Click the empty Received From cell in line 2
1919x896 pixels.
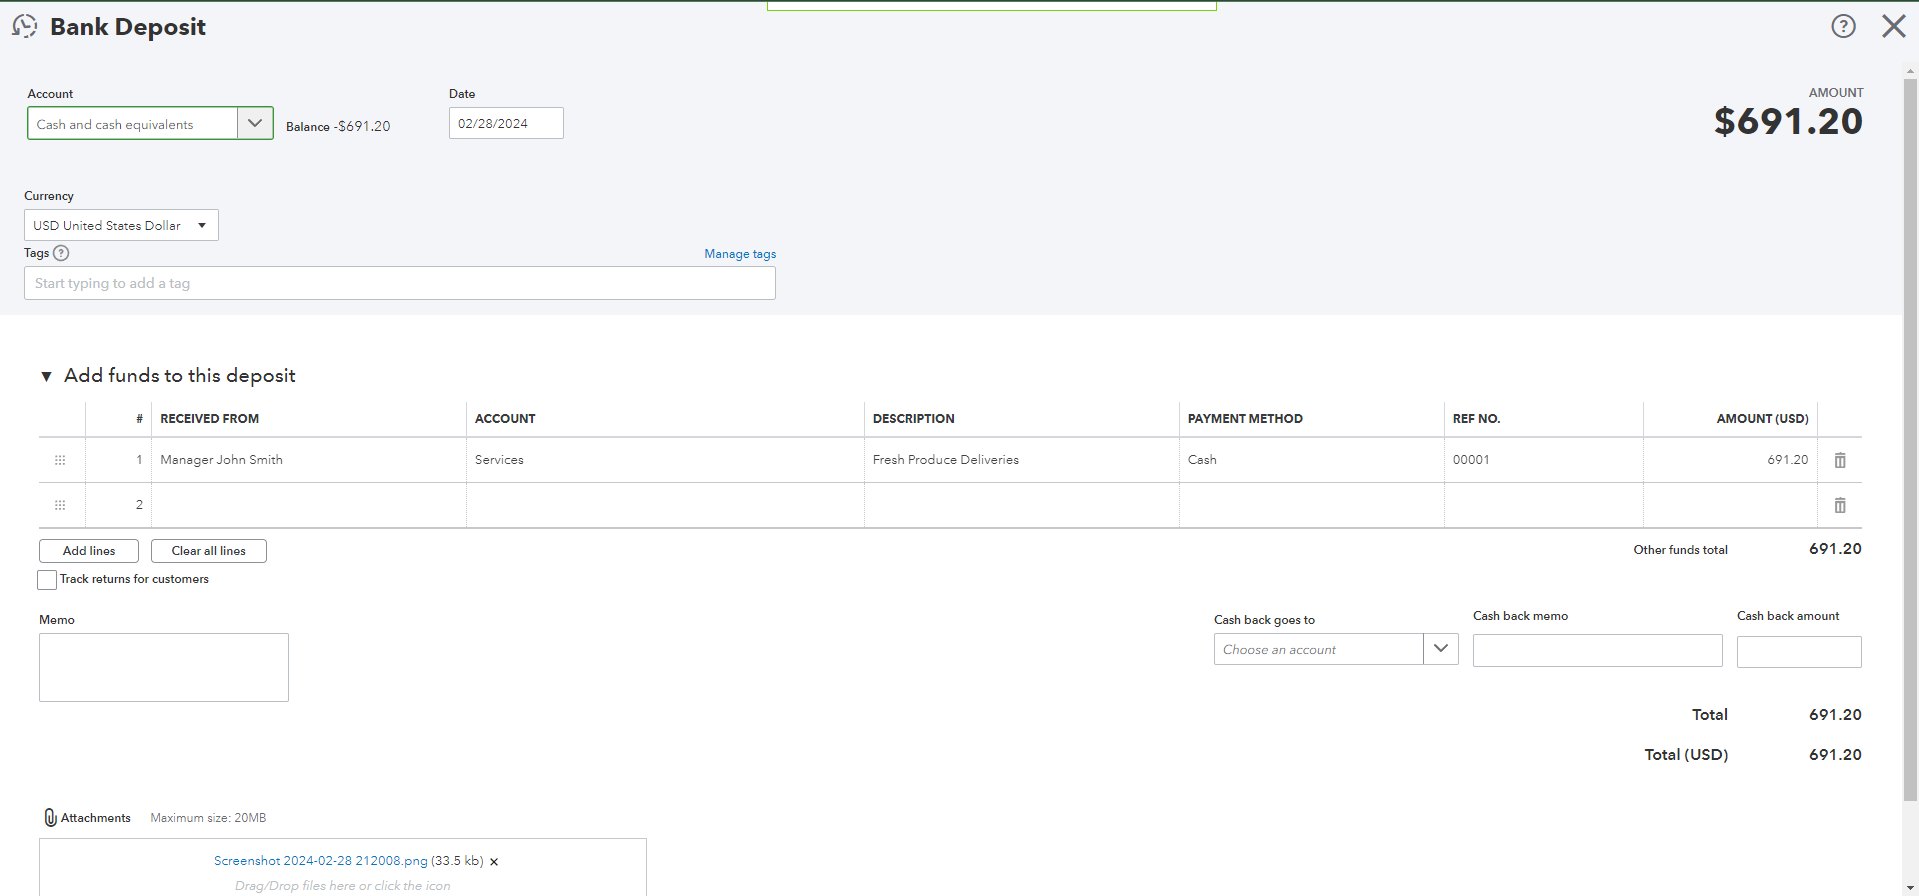[x=309, y=505]
